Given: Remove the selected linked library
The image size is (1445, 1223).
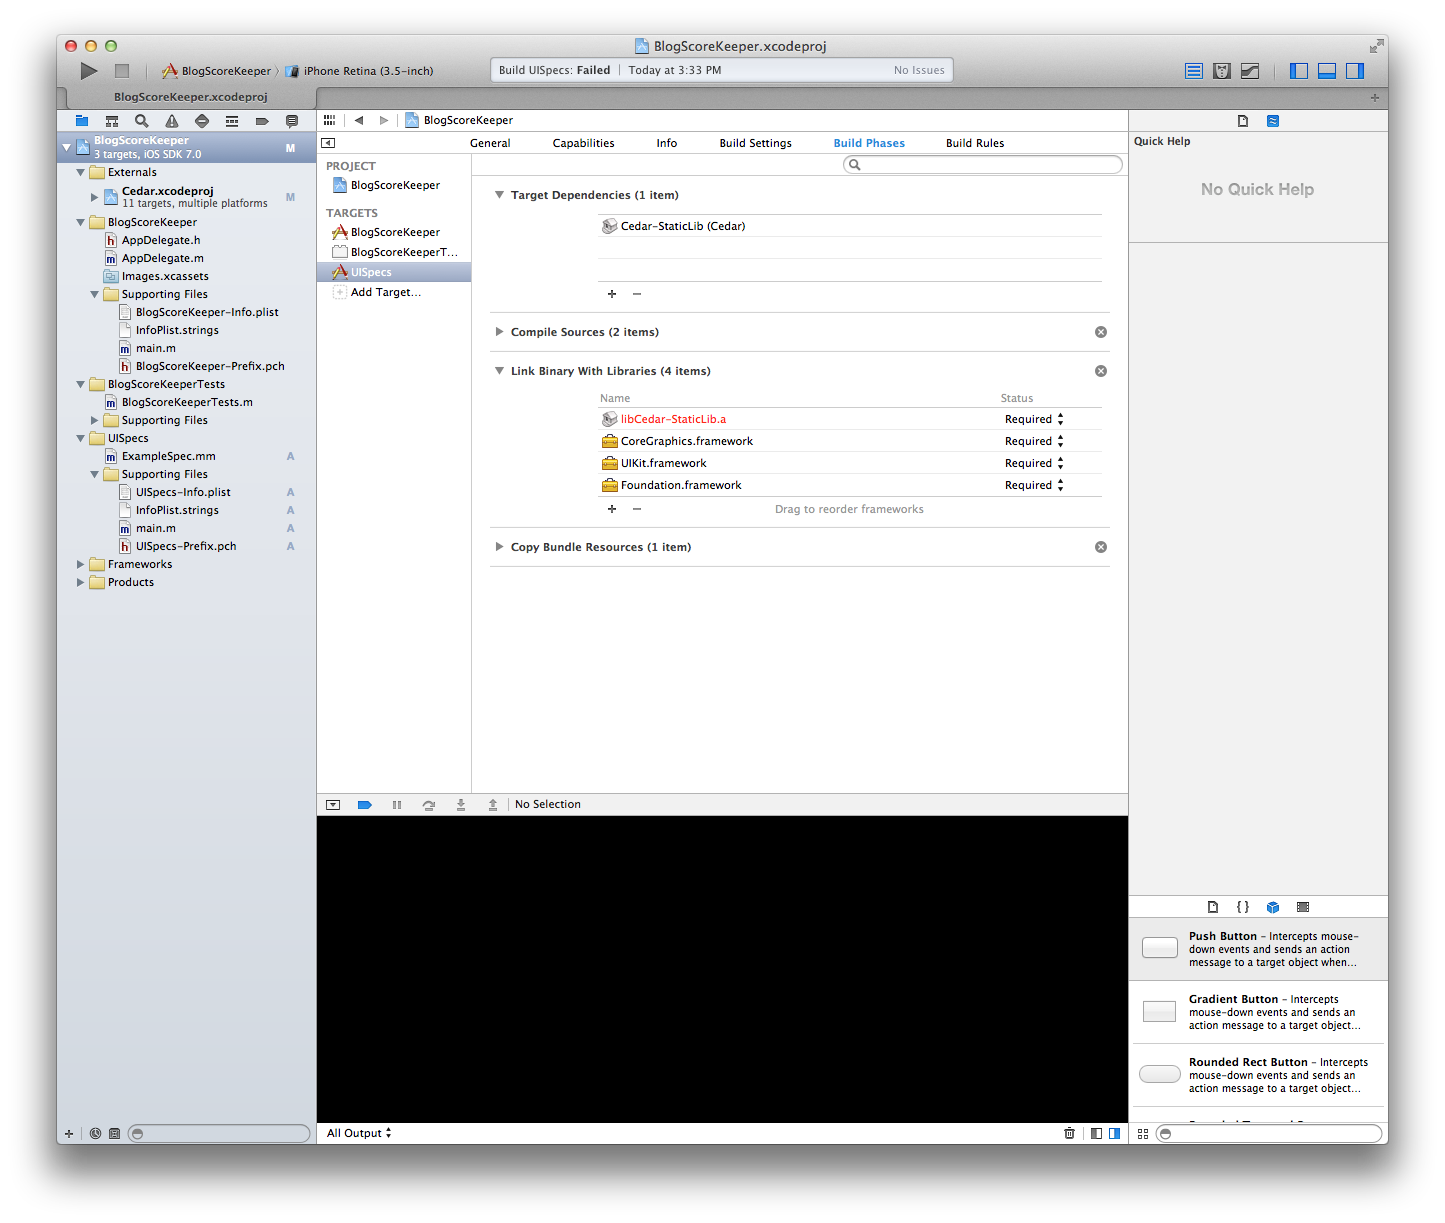Looking at the screenshot, I should (x=637, y=509).
